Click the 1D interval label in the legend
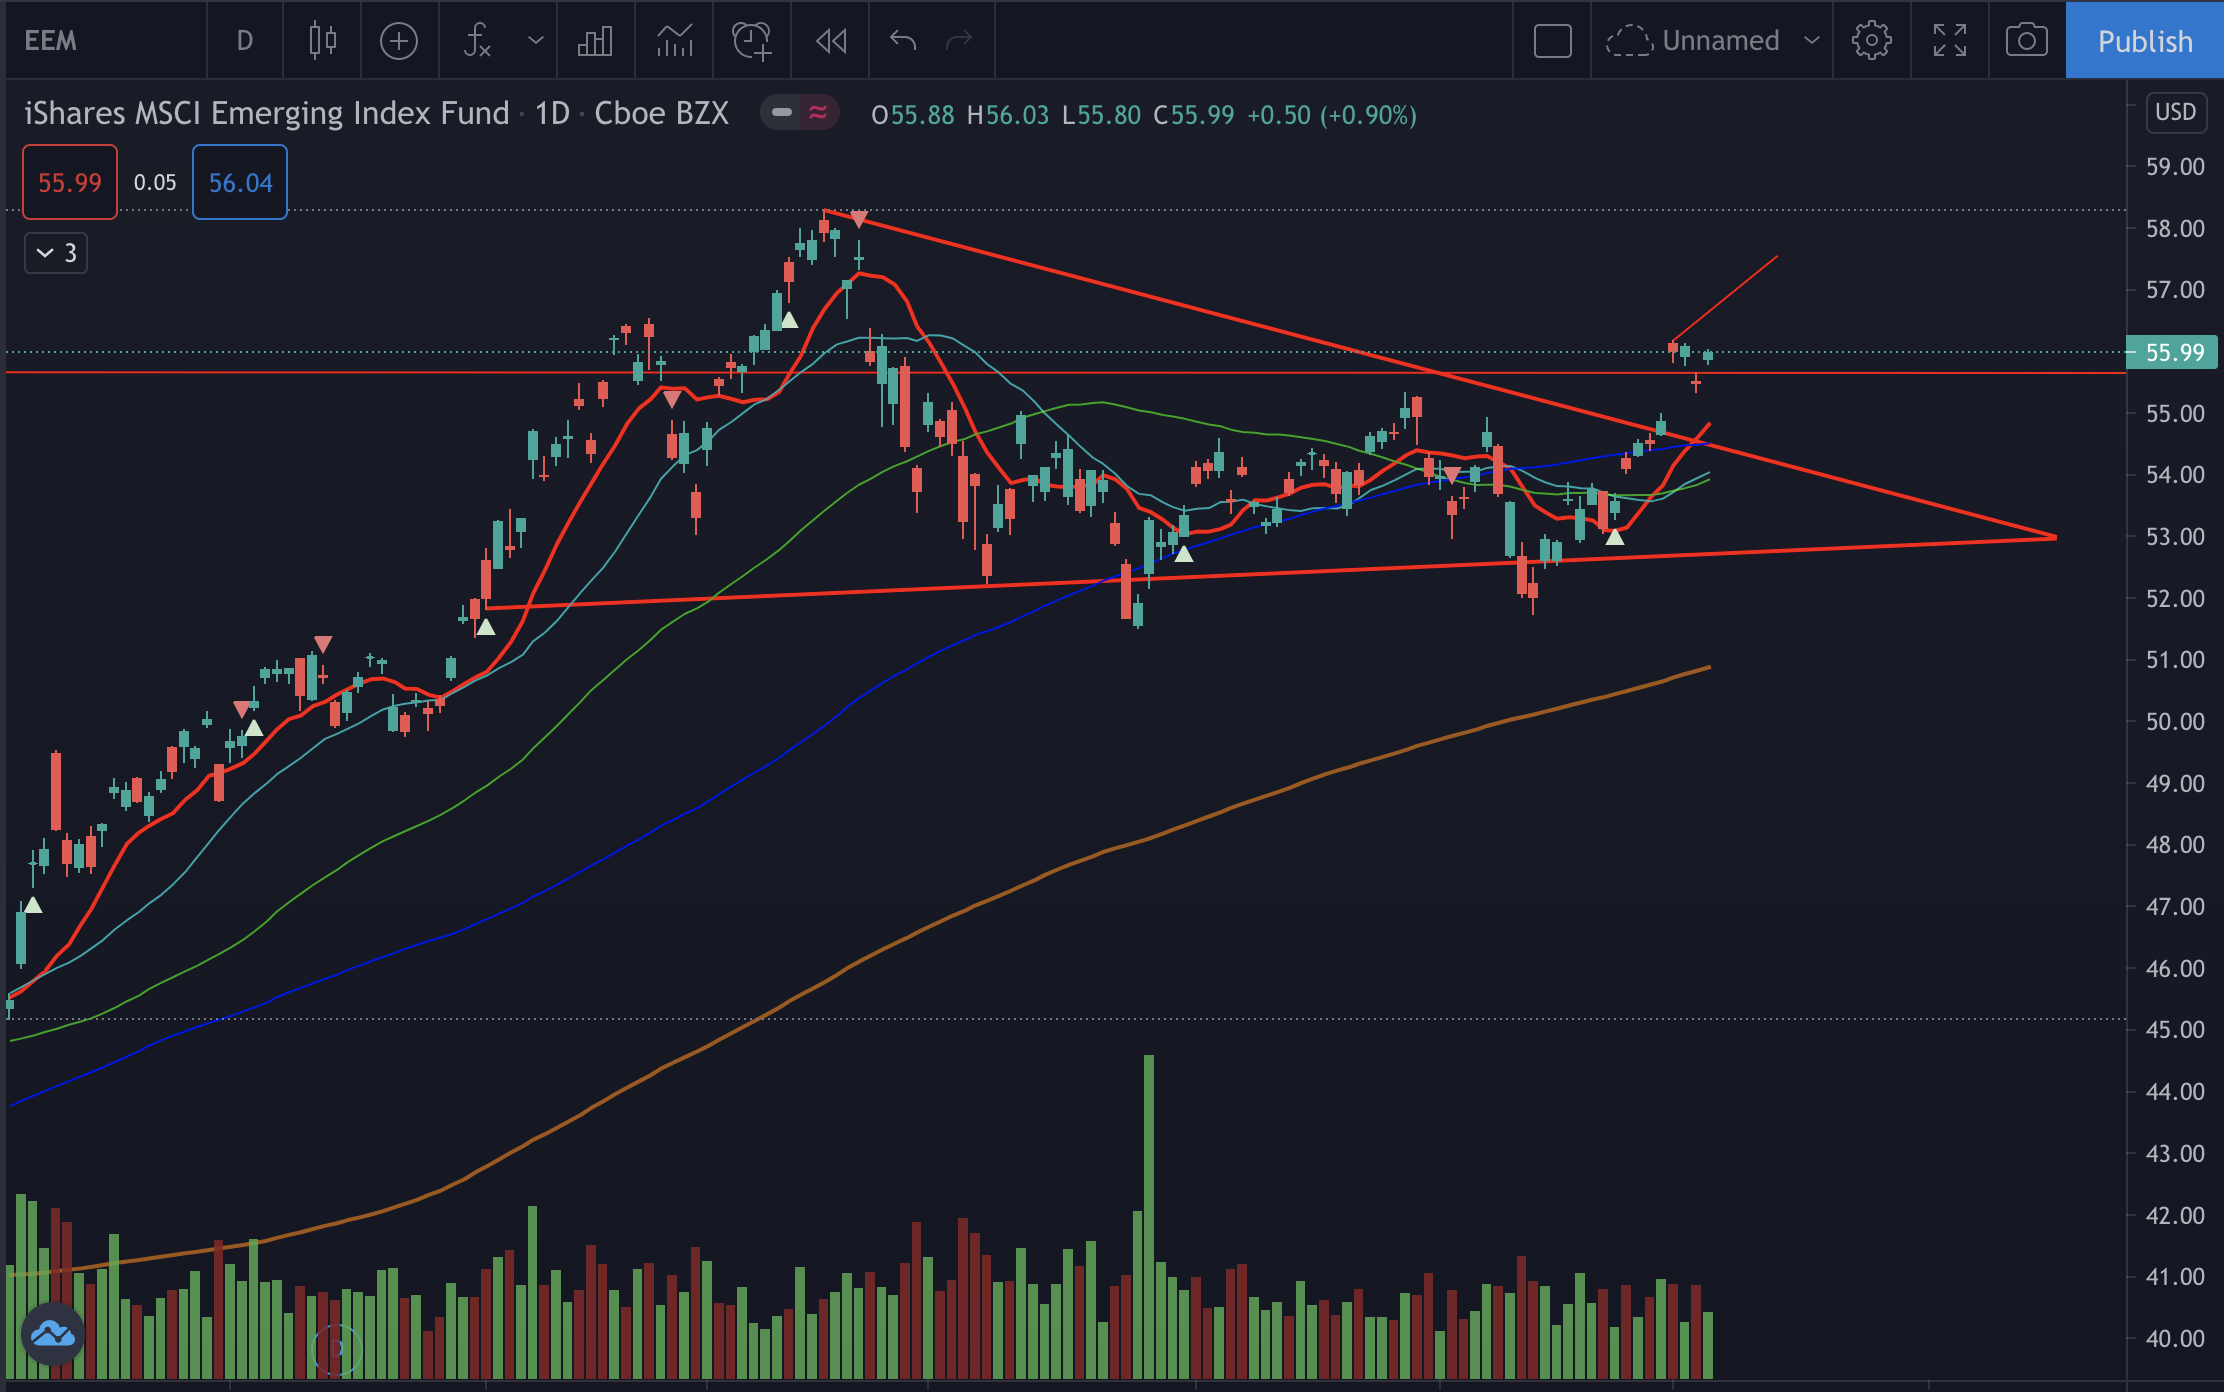2224x1392 pixels. pos(552,114)
